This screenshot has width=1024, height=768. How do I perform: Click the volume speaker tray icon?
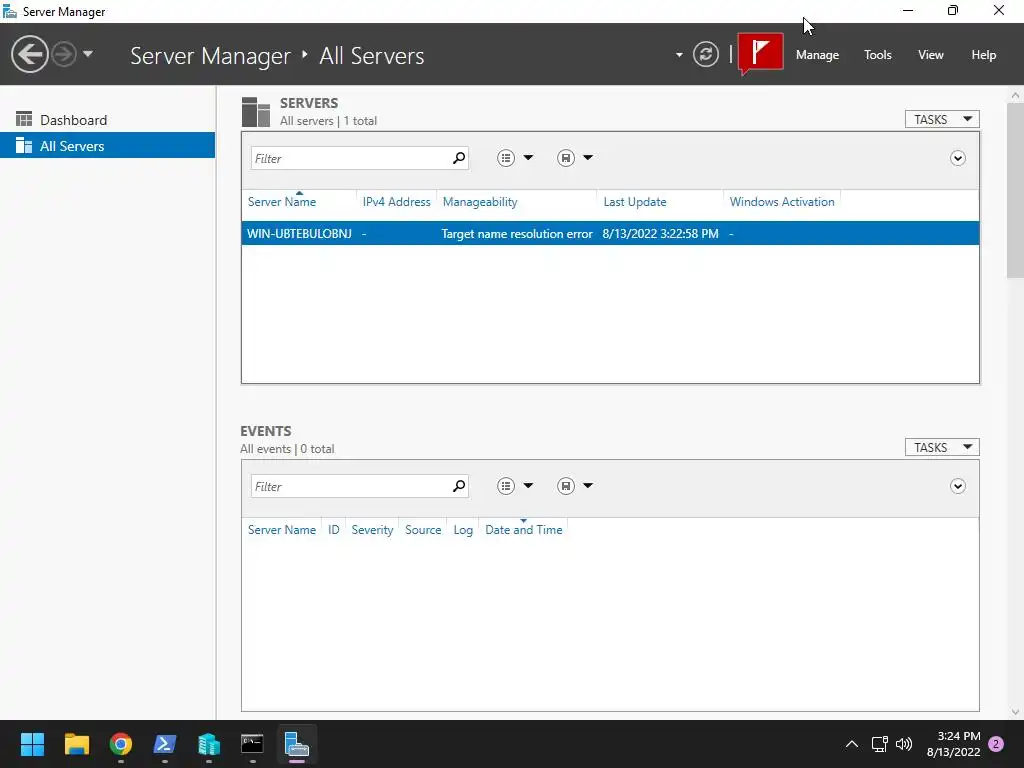pos(904,744)
